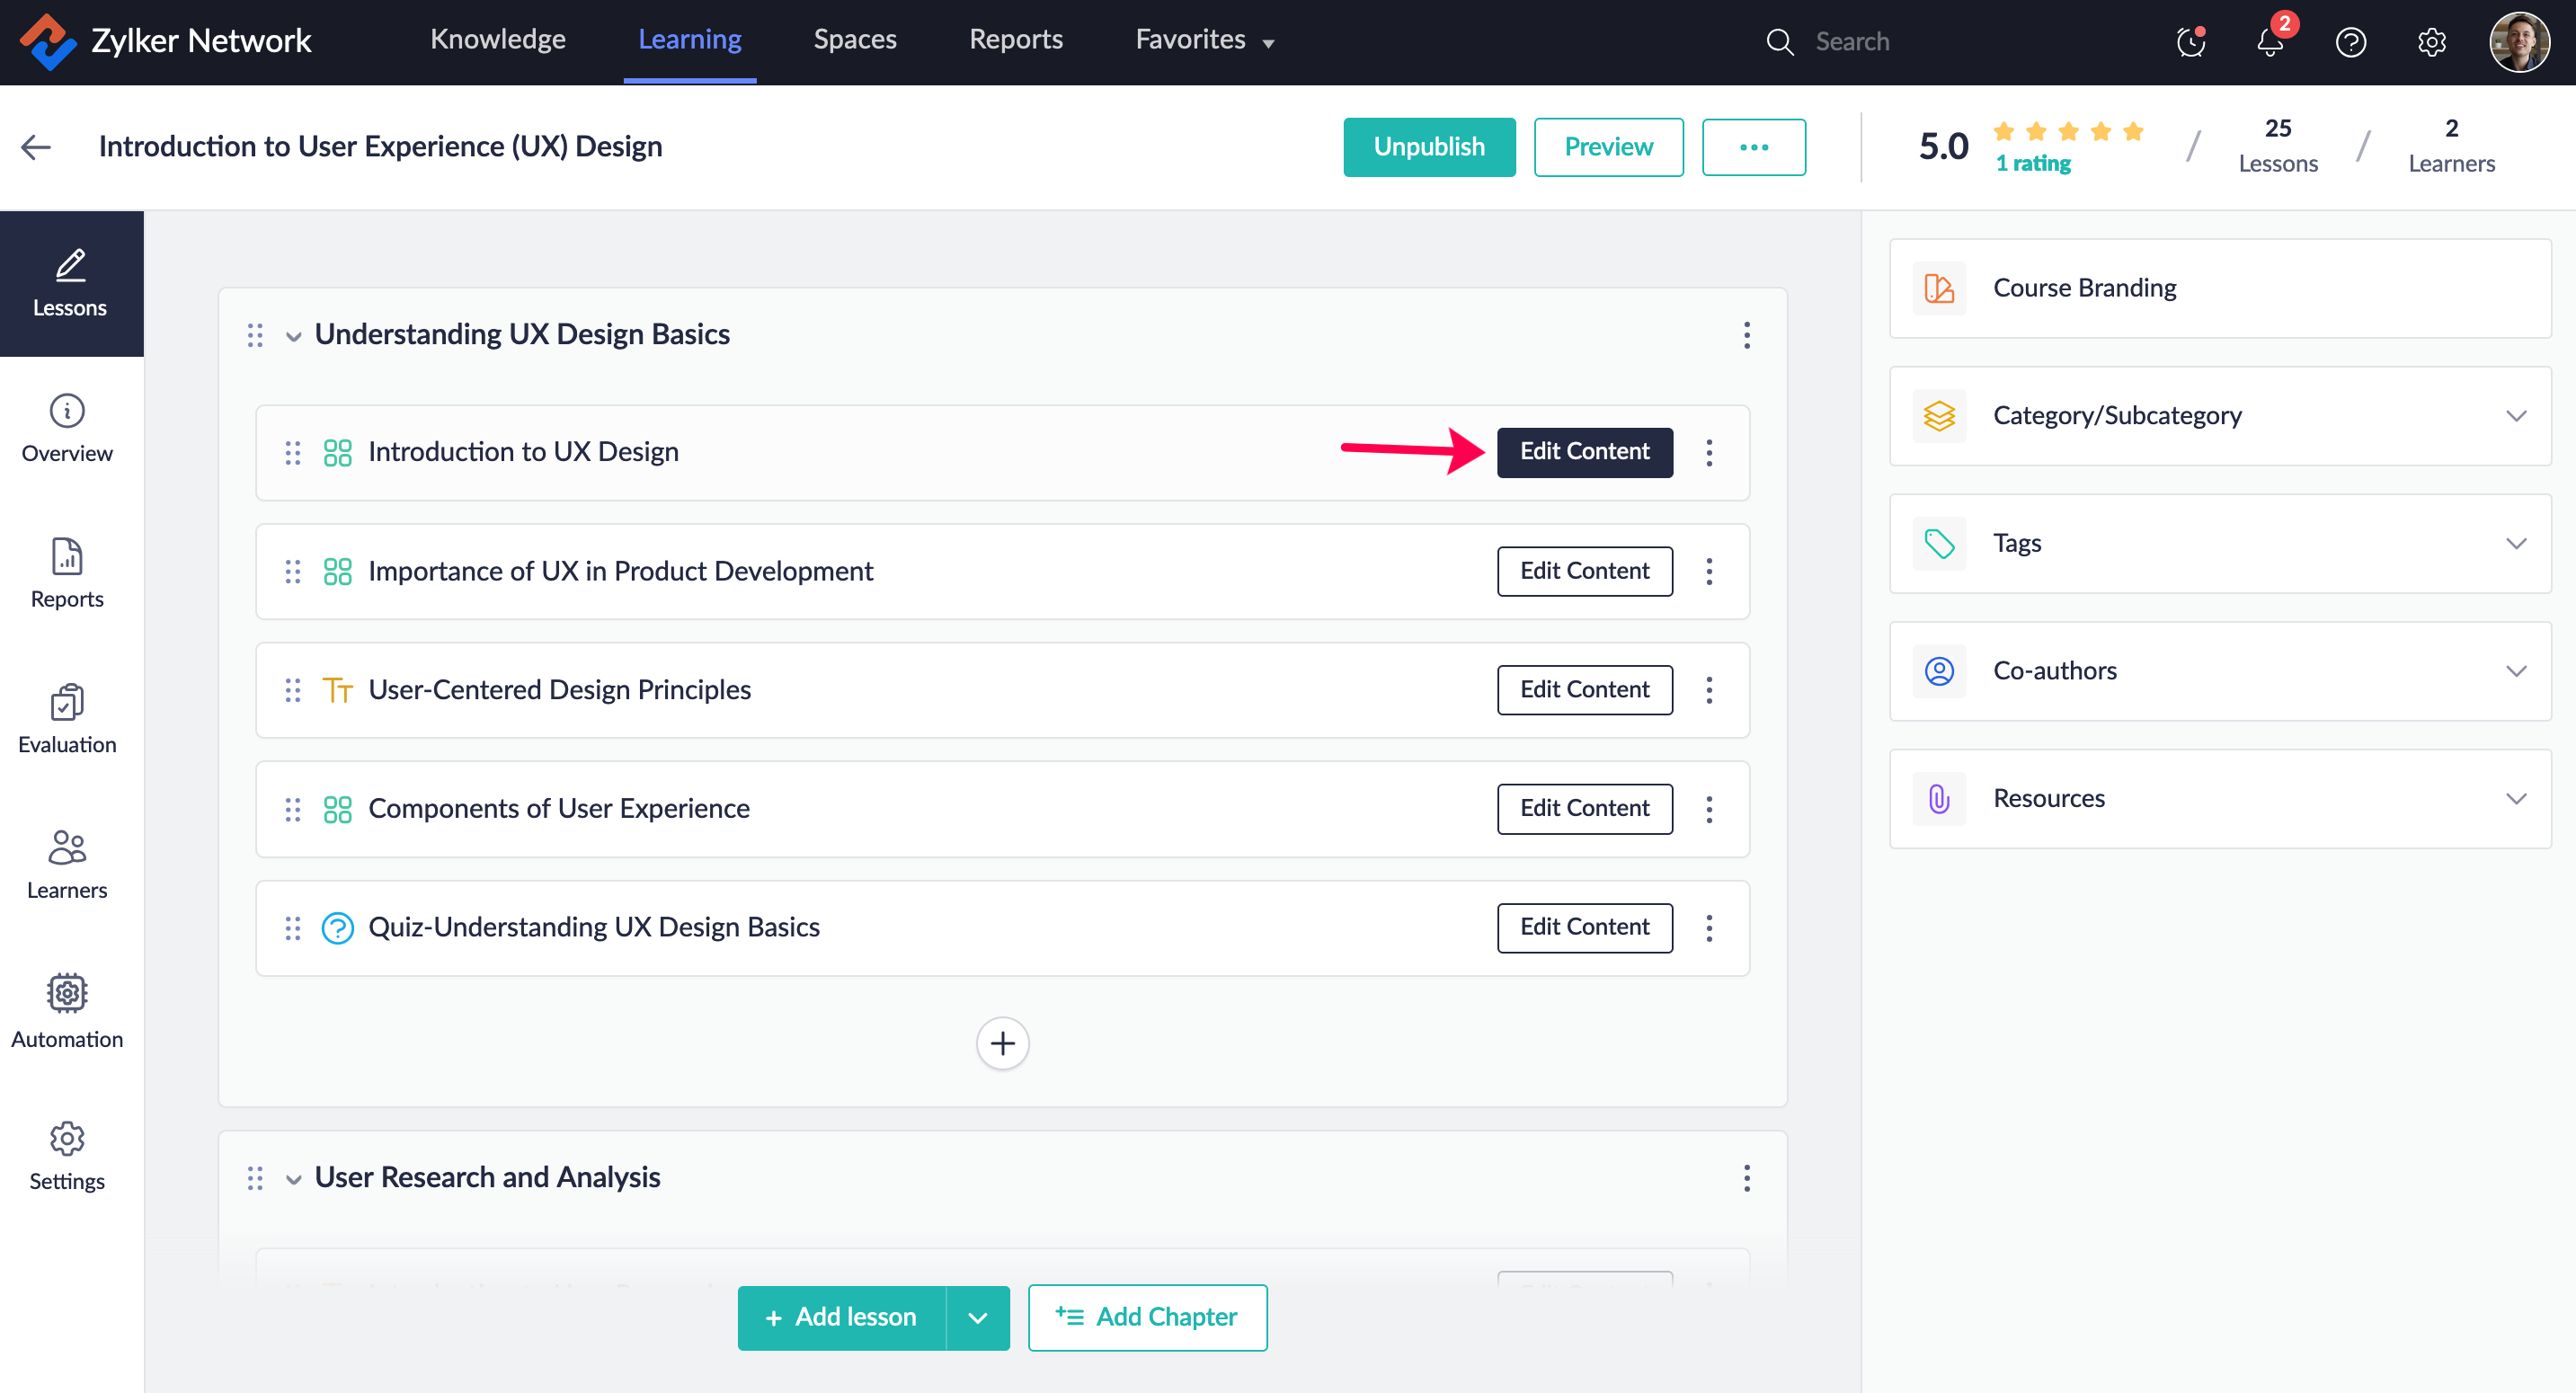Expand the Co-authors panel
The image size is (2576, 1393).
pos(2515,671)
